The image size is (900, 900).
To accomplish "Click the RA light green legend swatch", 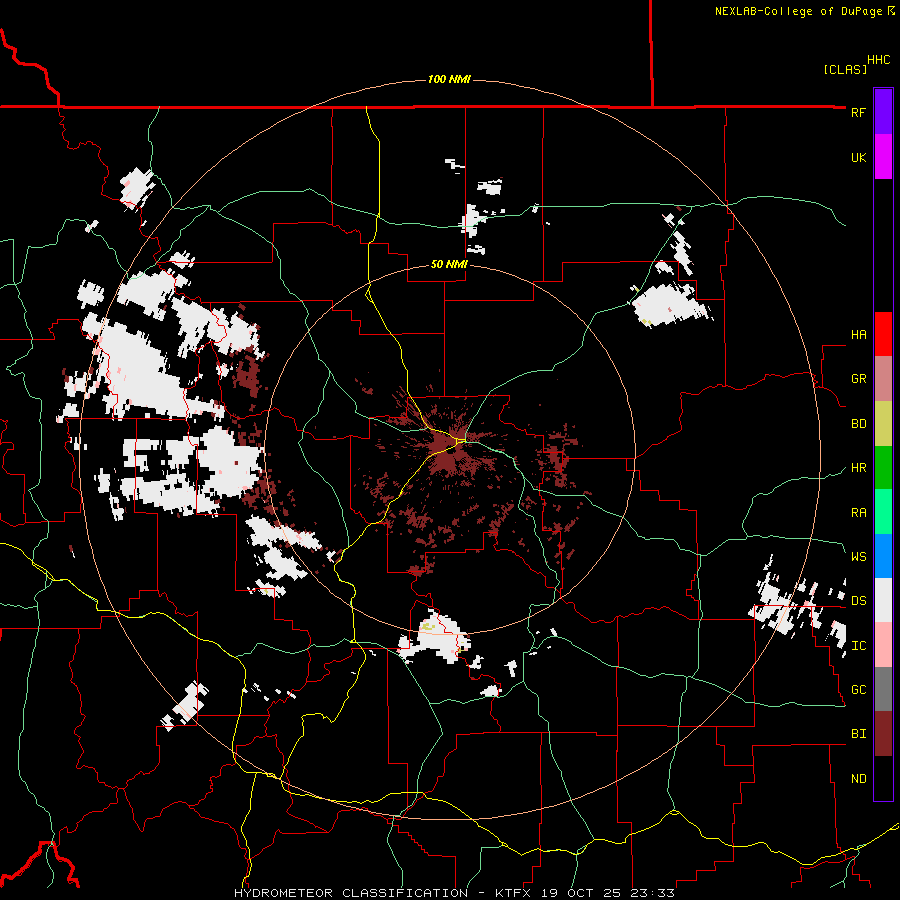I will pos(883,512).
